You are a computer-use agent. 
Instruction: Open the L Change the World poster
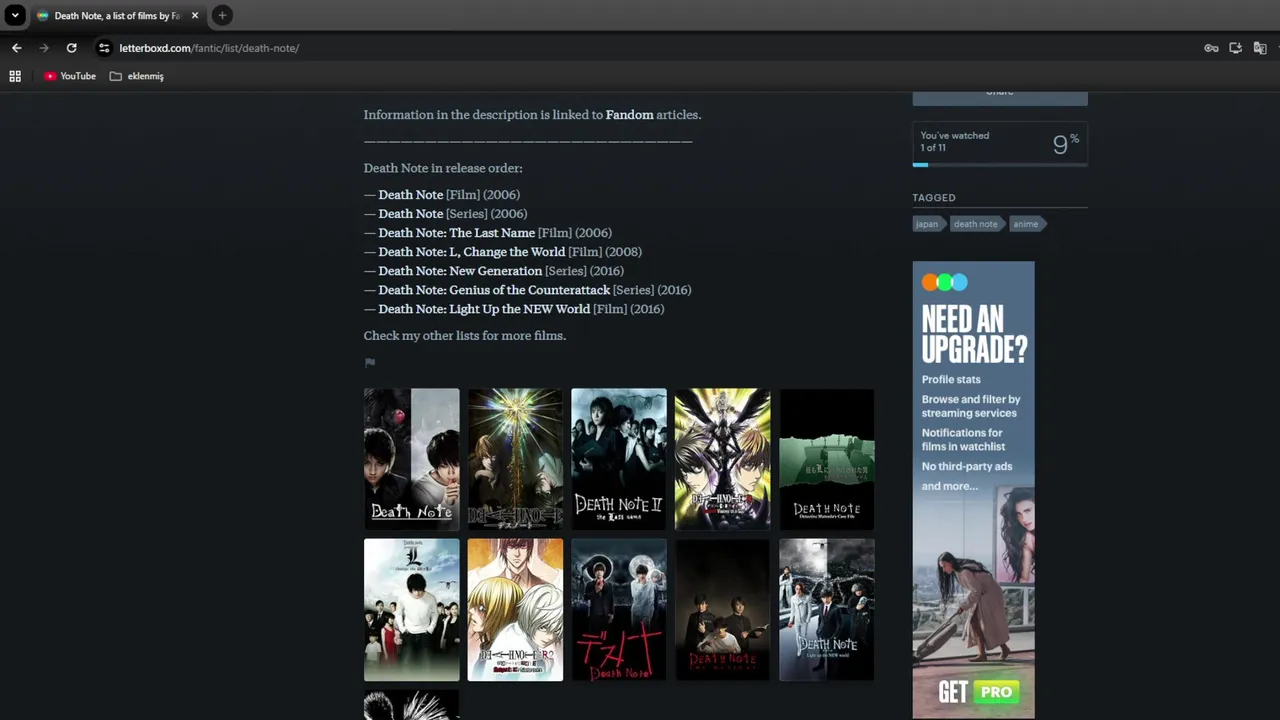(411, 610)
